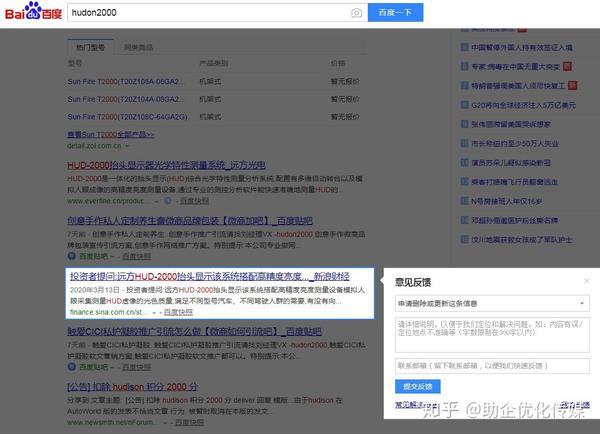Open 百度快照 for finance.sina result
This screenshot has height=434, width=600.
[x=178, y=312]
